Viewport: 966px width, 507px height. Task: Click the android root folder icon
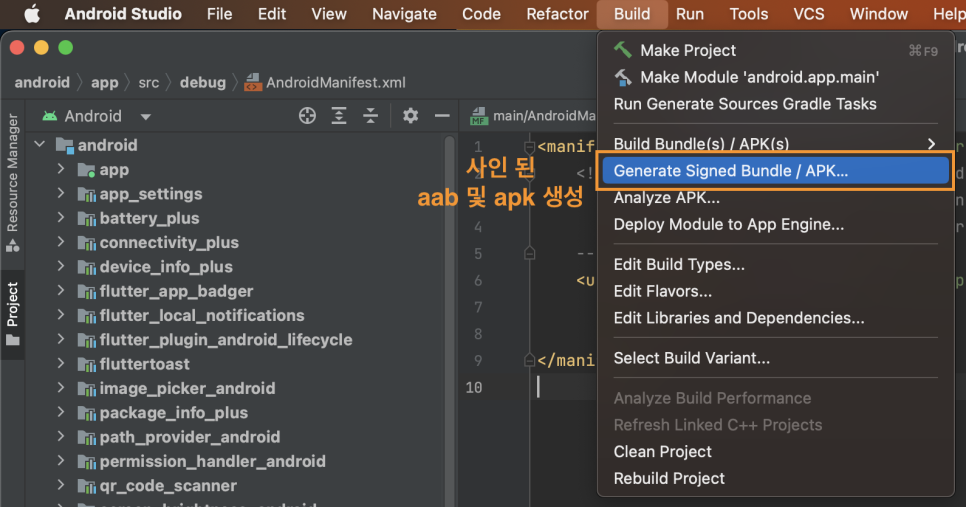coord(65,145)
